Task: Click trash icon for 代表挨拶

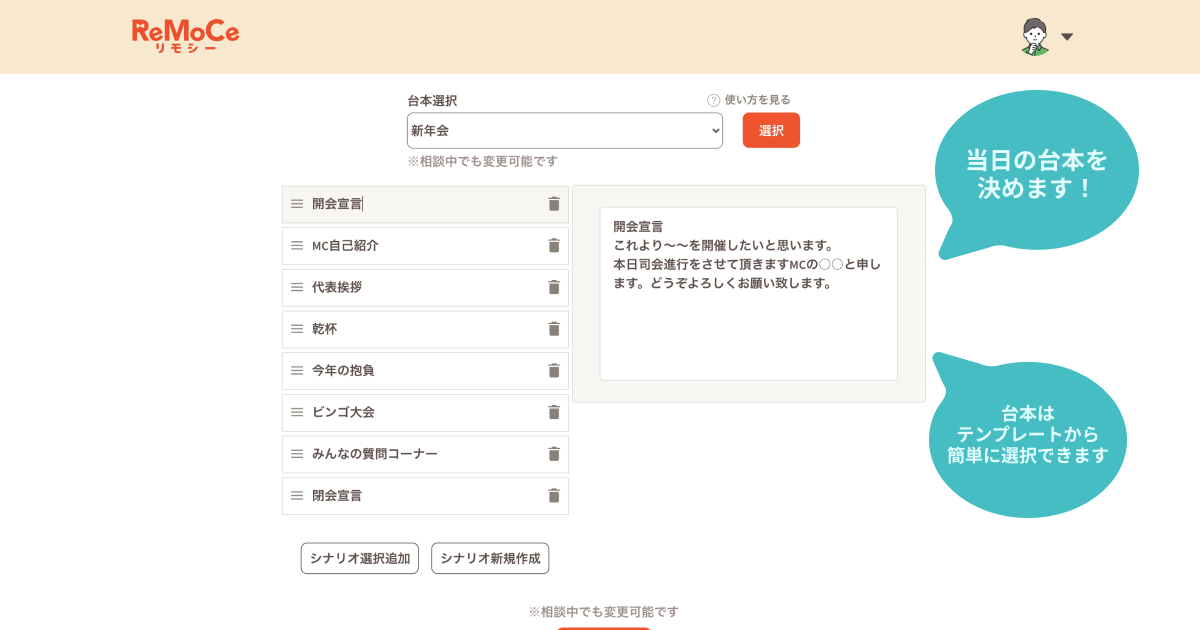Action: coord(554,287)
